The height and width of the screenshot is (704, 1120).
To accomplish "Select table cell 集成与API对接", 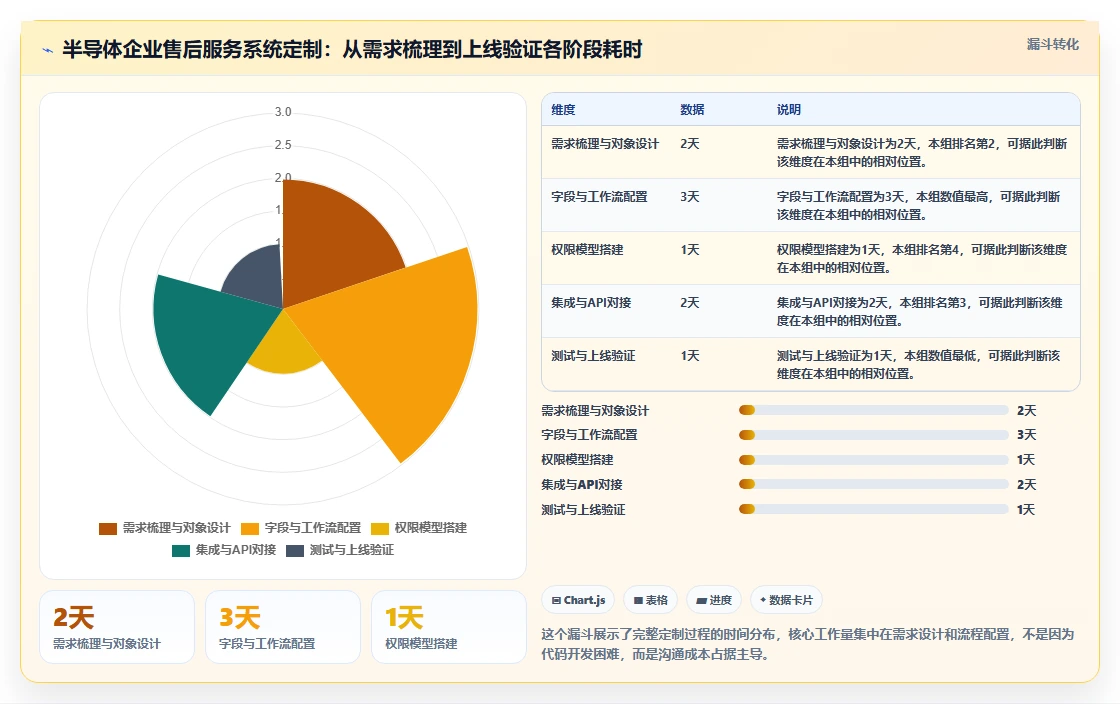I will (591, 303).
